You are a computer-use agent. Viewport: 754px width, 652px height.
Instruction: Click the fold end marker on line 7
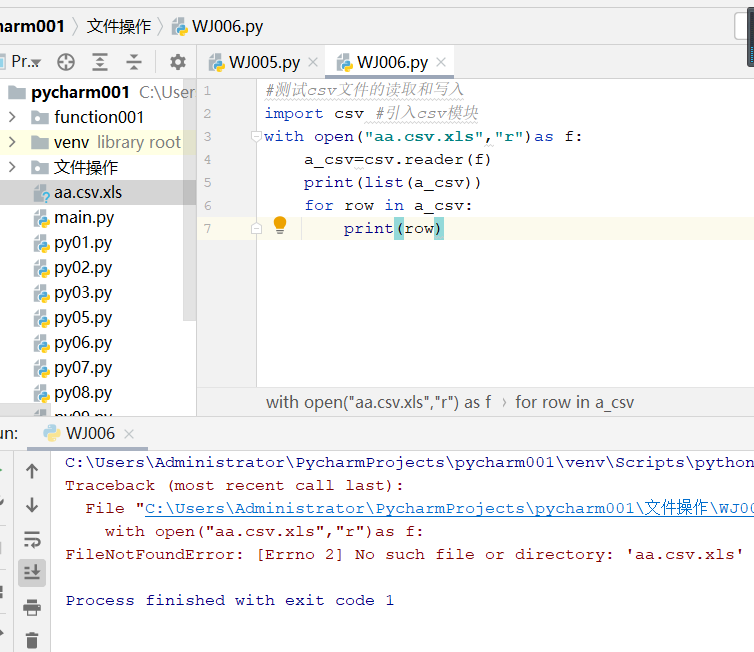click(256, 228)
